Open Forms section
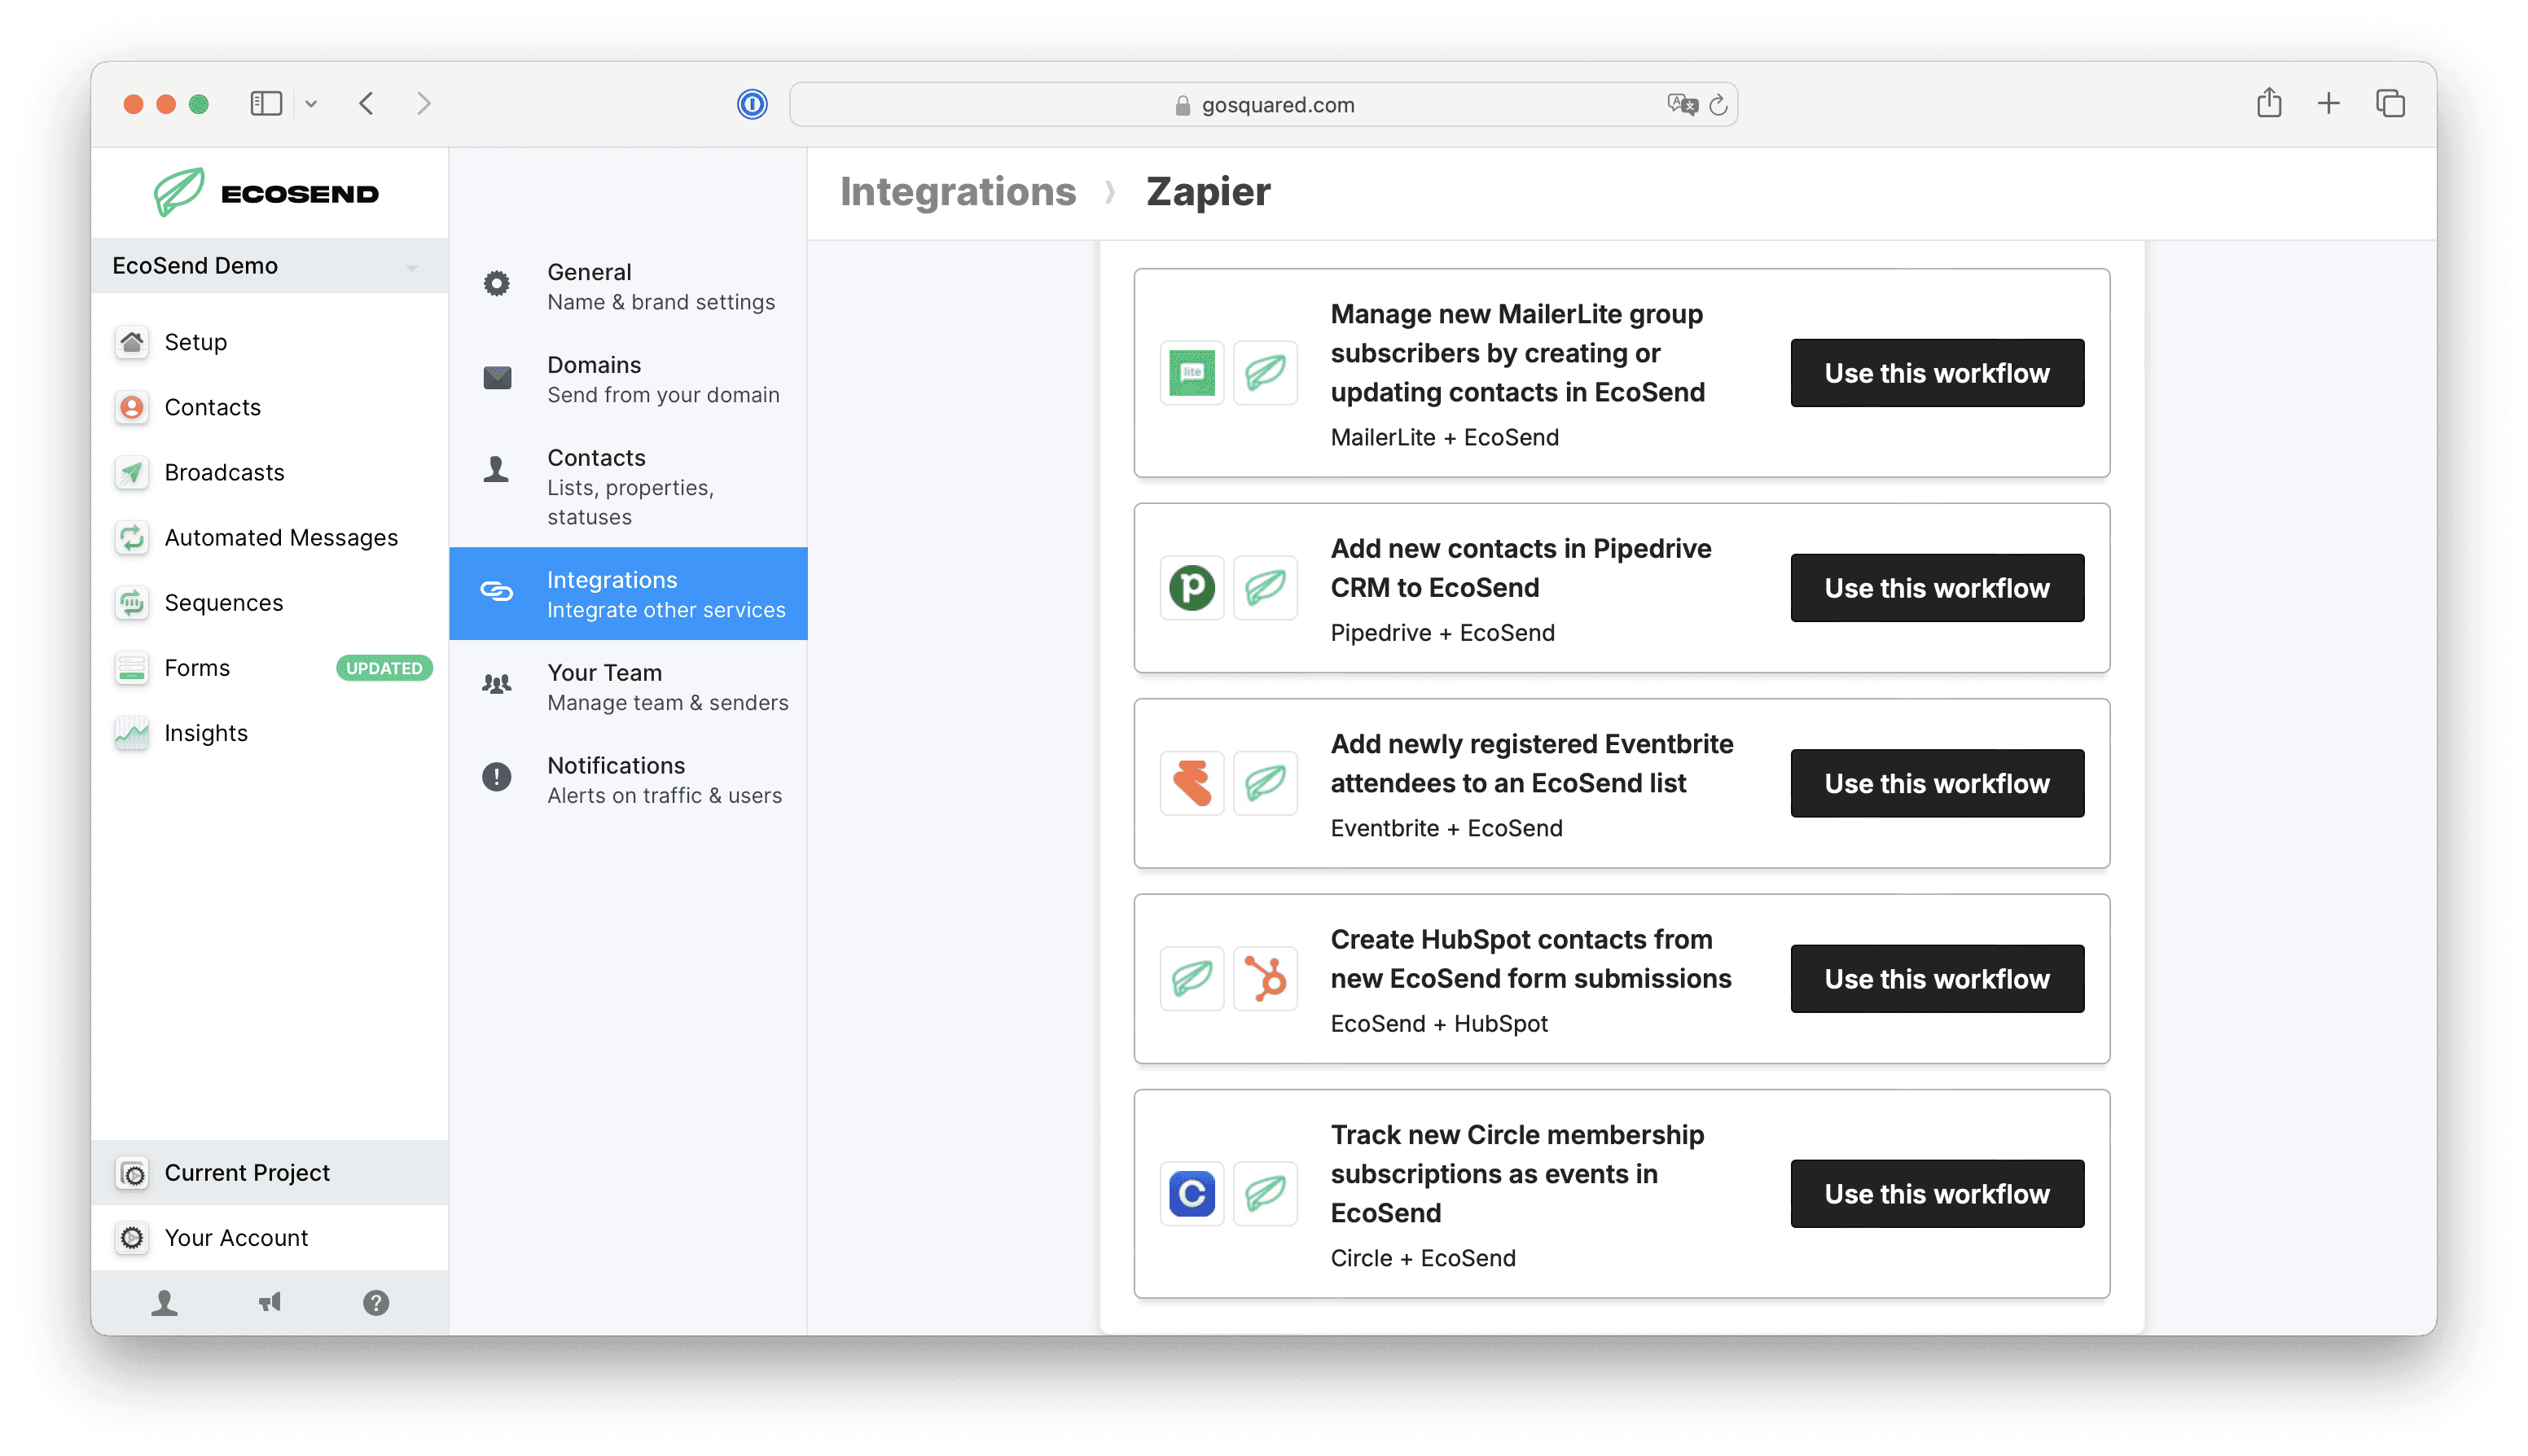Screen dimensions: 2528x1456 [x=269, y=668]
